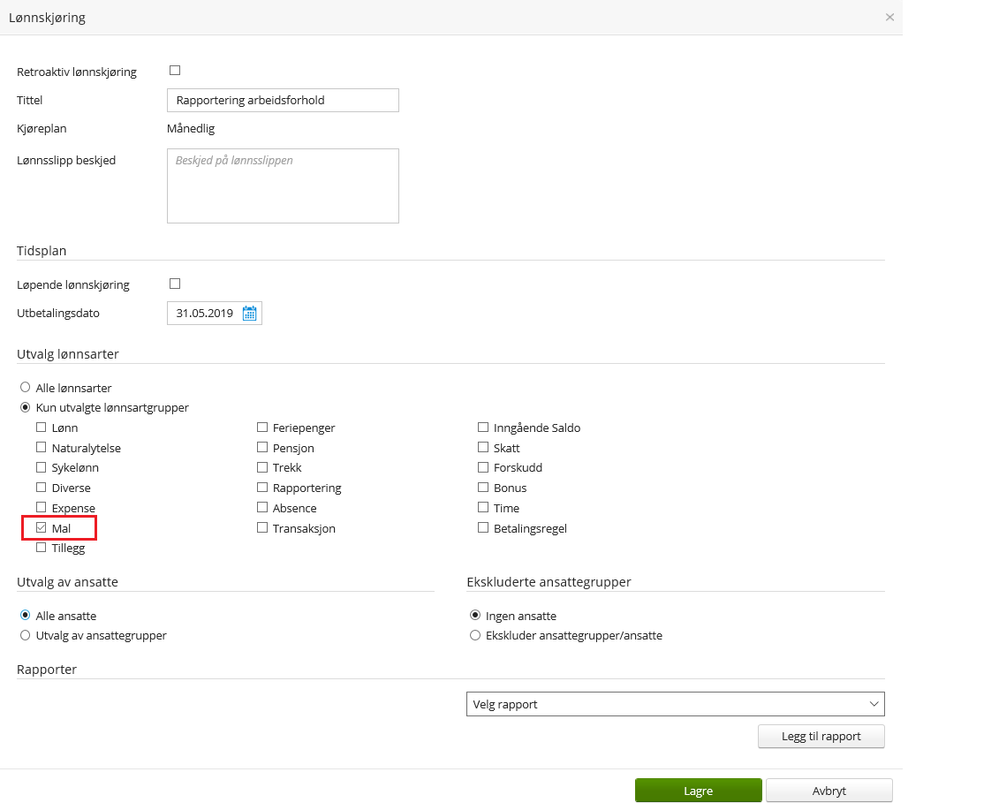Check the Betalingsregel checkbox
Image resolution: width=999 pixels, height=810 pixels.
coord(484,528)
